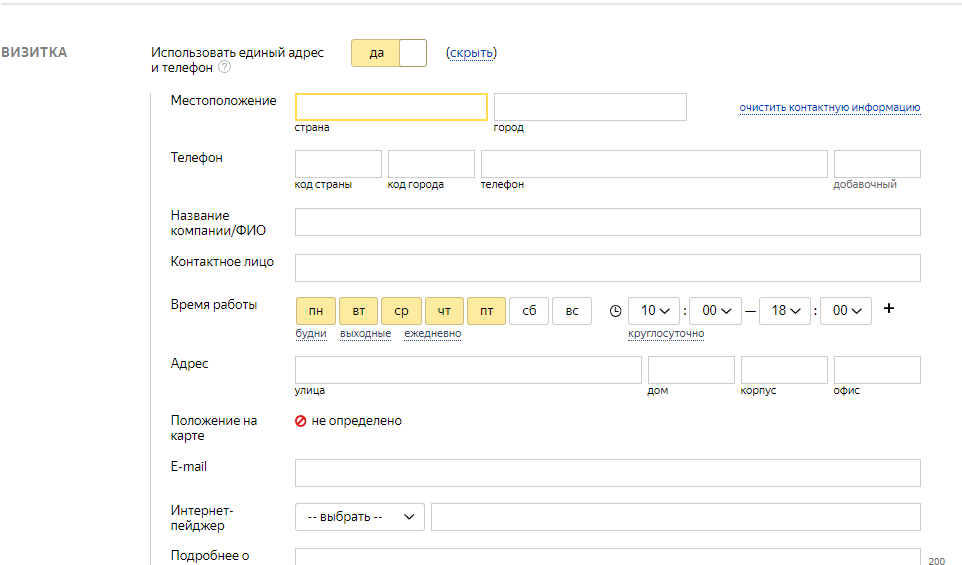962x565 pixels.
Task: Select будни preset for working days
Action: [x=311, y=333]
